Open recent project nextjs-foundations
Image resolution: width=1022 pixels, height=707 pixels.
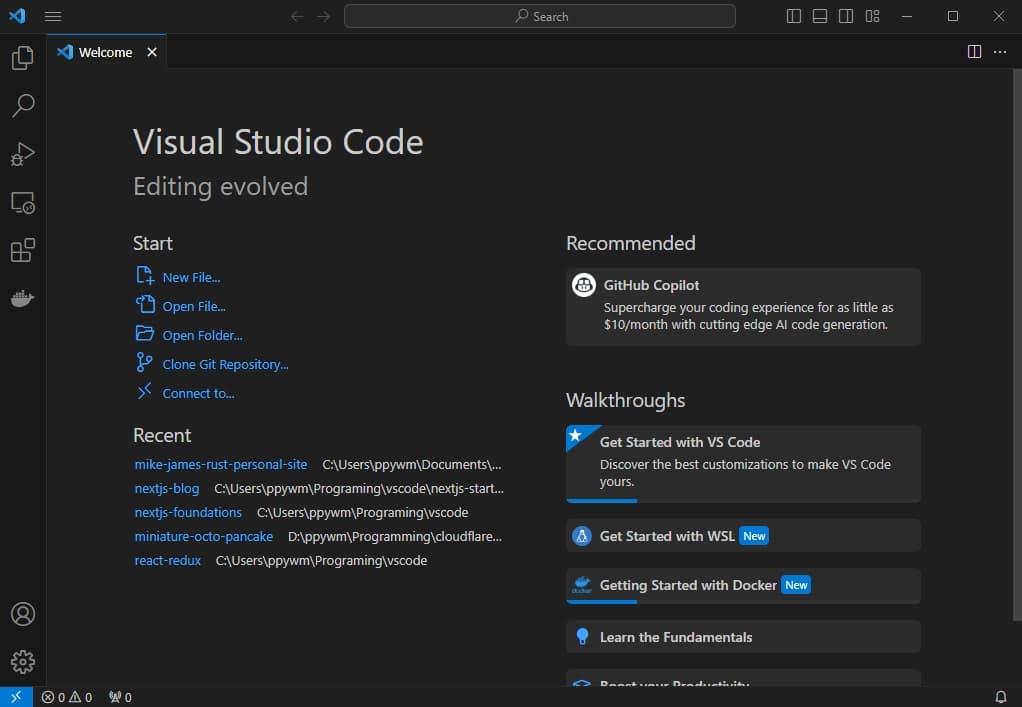coord(188,513)
